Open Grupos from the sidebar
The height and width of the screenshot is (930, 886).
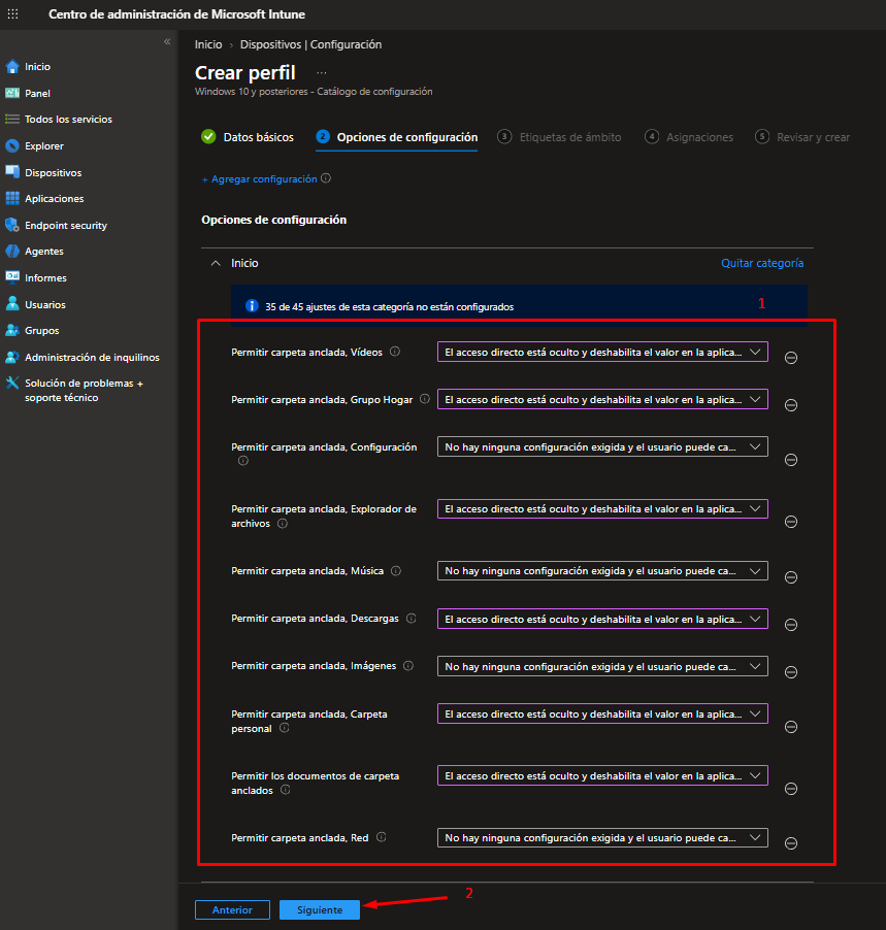pos(42,331)
